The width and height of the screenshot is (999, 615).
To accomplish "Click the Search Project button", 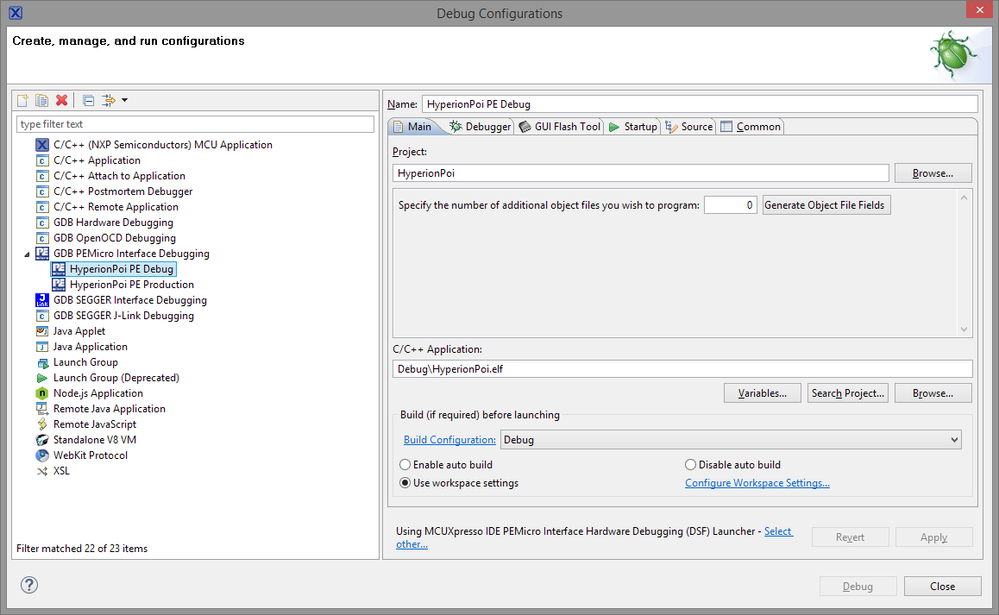I will 848,393.
